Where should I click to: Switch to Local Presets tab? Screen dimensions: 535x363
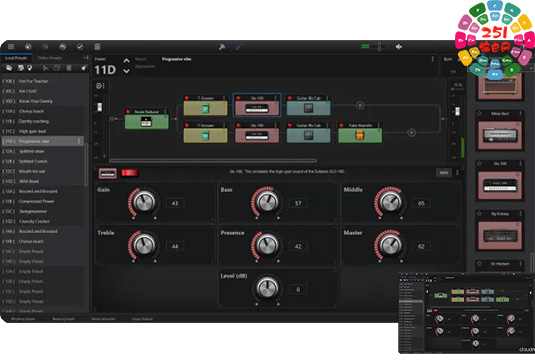16,58
